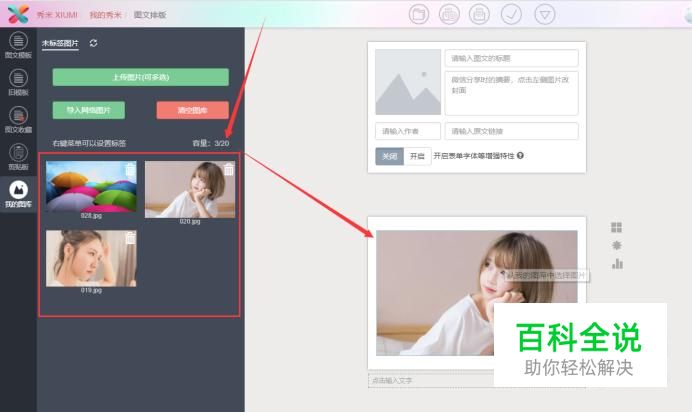Open the 我的秀米 link
Viewport: 692px width, 412px height.
click(105, 15)
